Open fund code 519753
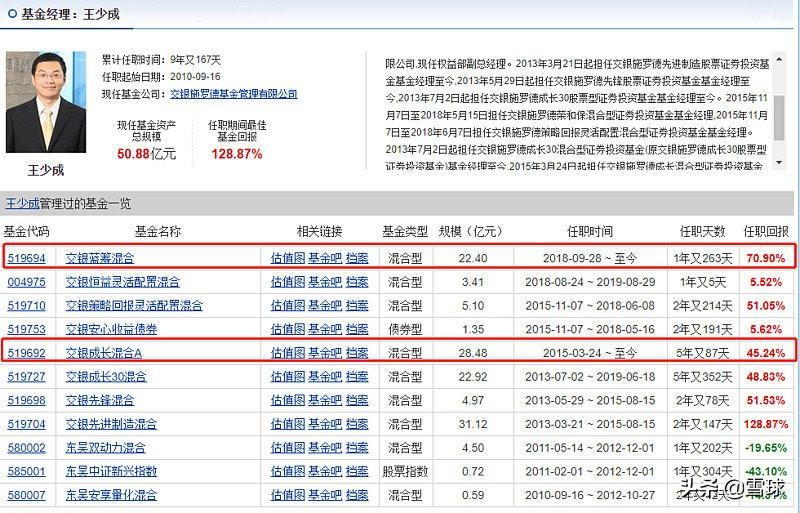The width and height of the screenshot is (800, 513). (x=27, y=329)
